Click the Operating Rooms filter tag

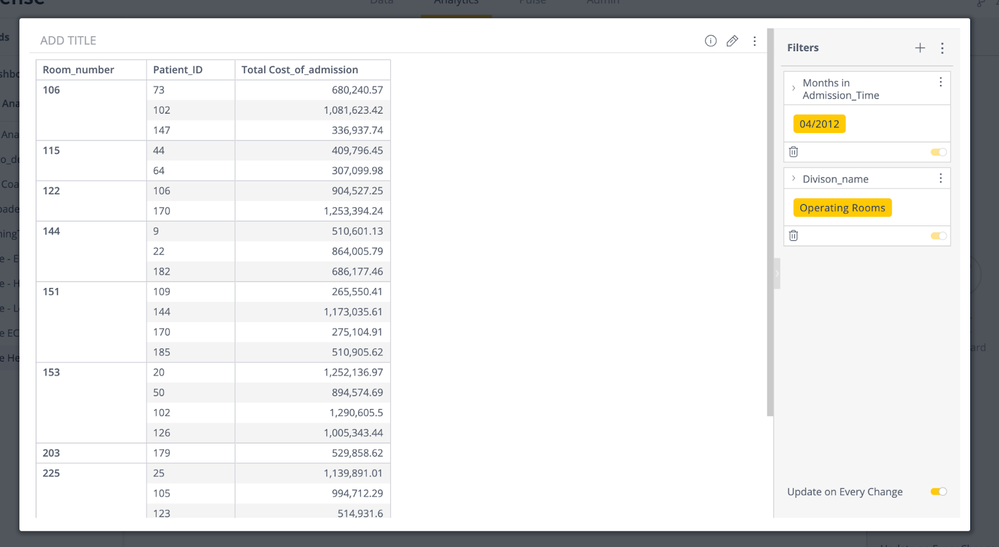click(x=842, y=208)
